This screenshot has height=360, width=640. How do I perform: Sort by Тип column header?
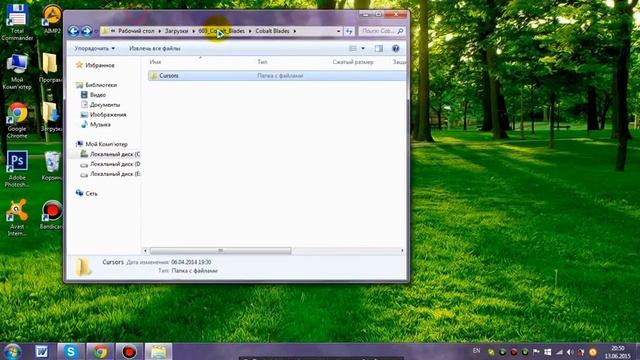(x=262, y=62)
